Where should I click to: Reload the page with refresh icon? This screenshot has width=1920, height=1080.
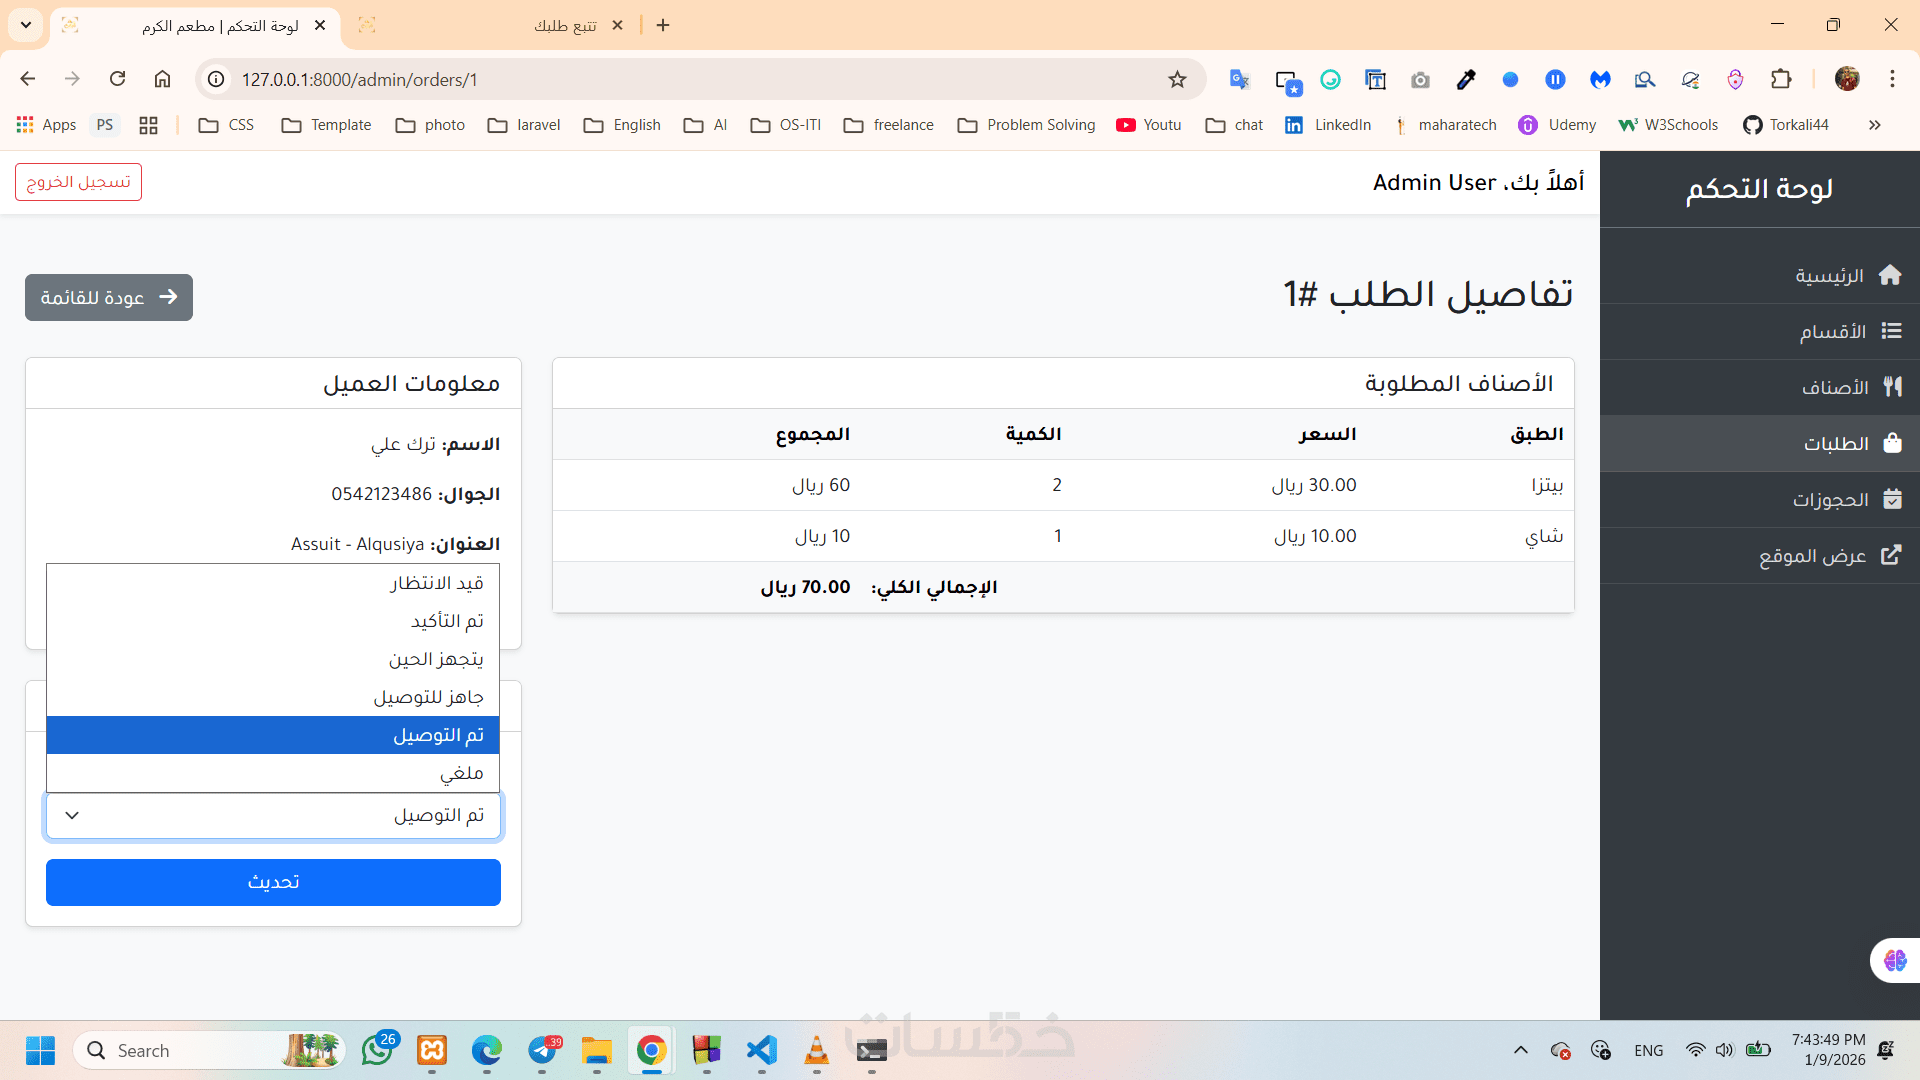117,79
